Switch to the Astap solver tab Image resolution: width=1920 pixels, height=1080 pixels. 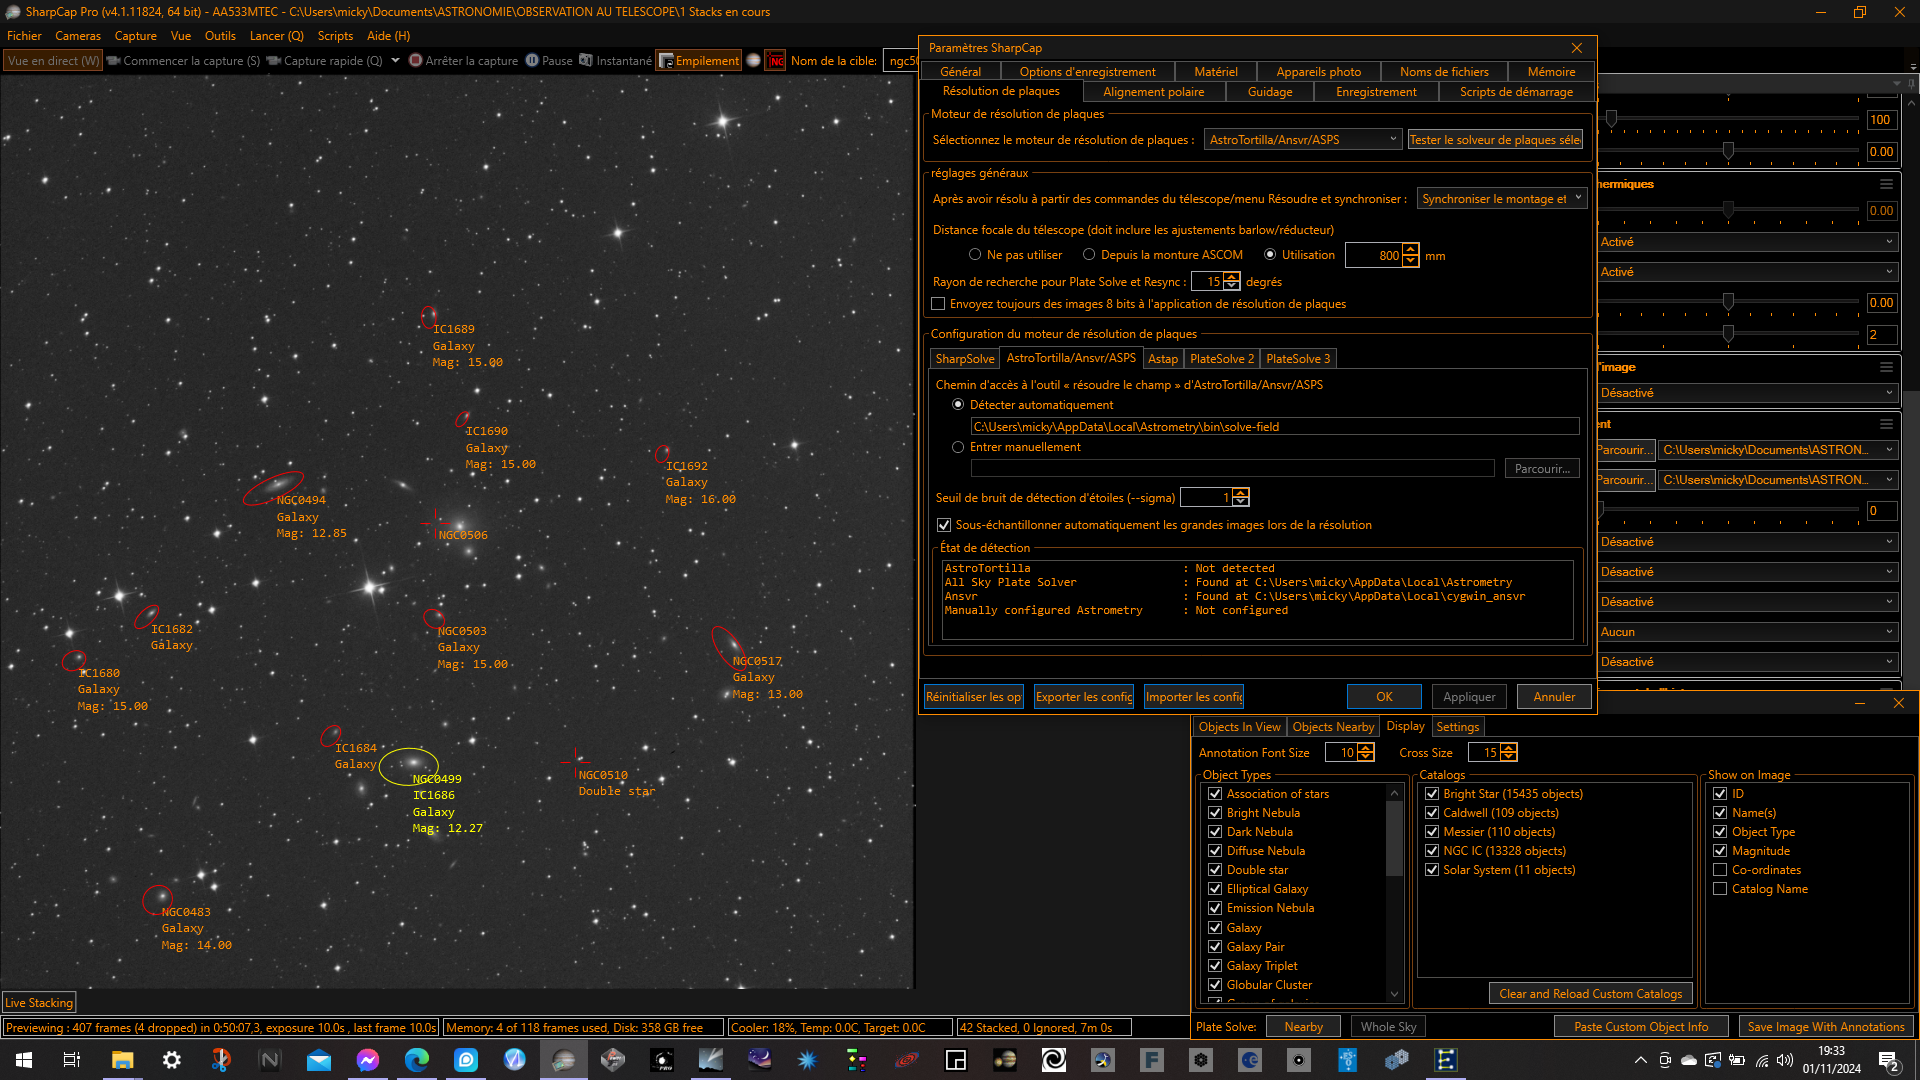(1162, 359)
